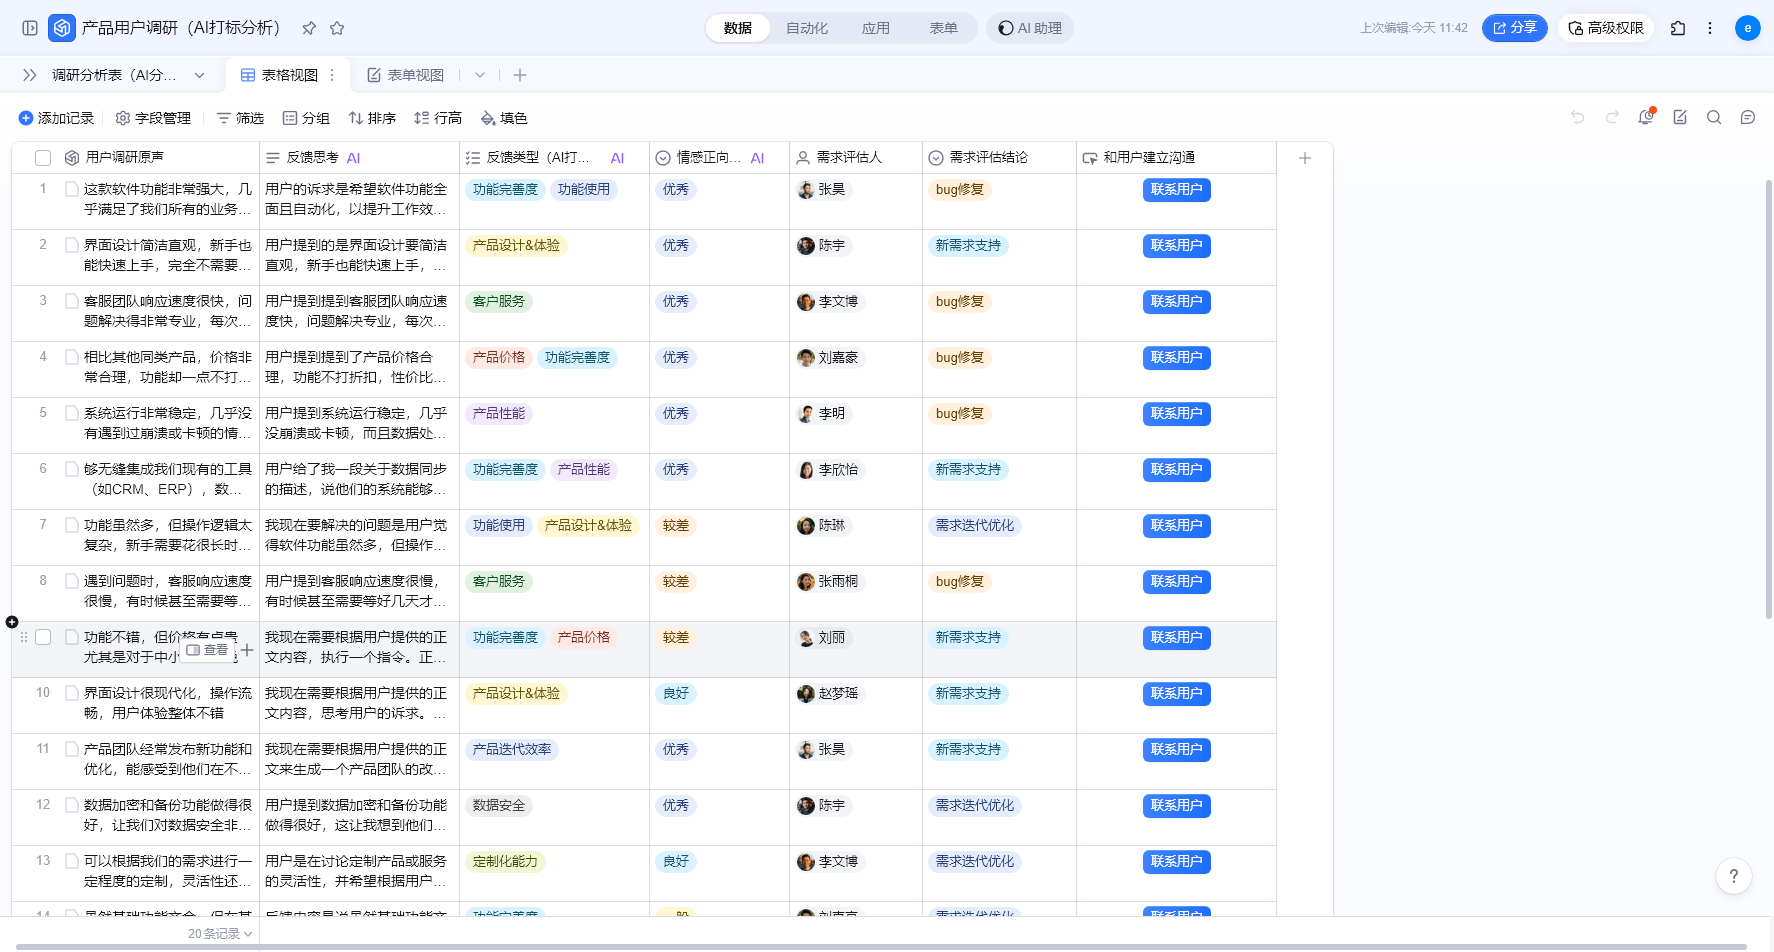Open the comments icon at the toolbar's right
The width and height of the screenshot is (1774, 952).
pyautogui.click(x=1747, y=118)
